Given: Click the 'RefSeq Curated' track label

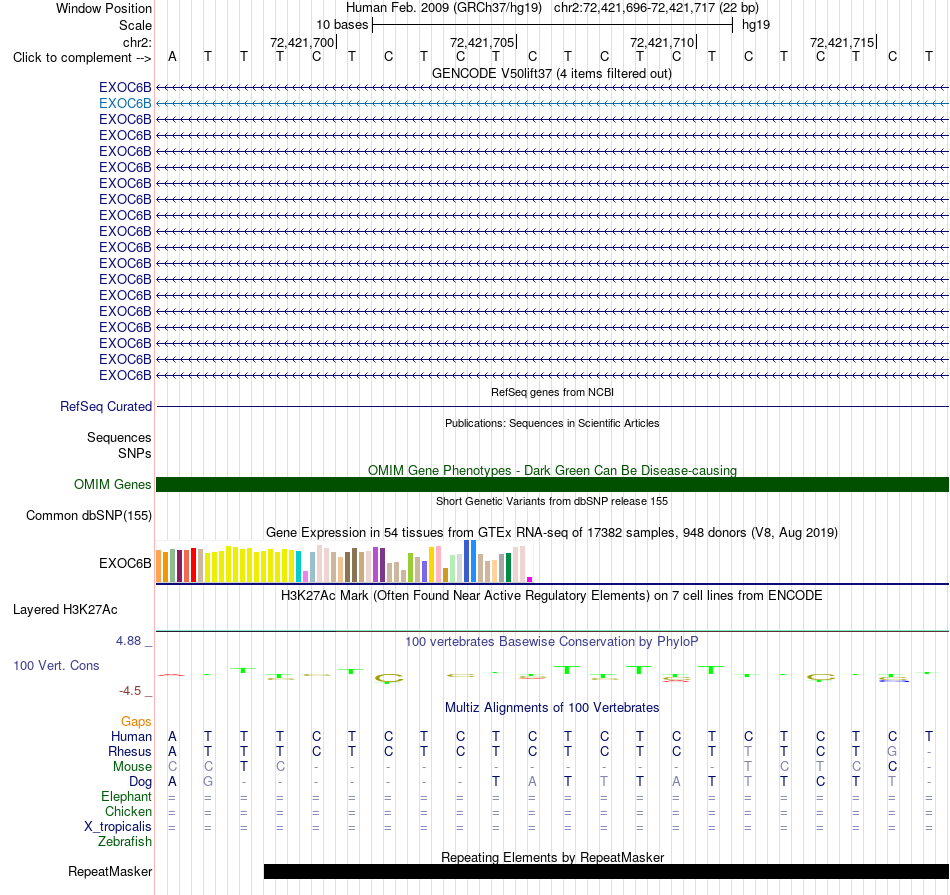Looking at the screenshot, I should pos(105,407).
